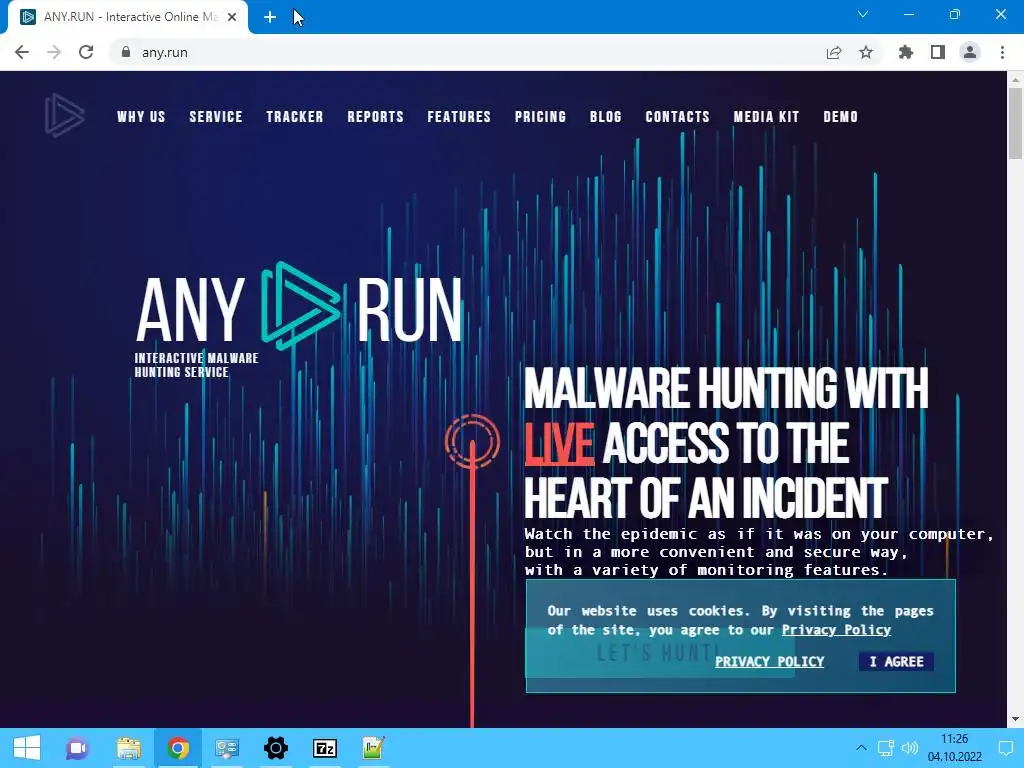Screen dimensions: 1024x768
Task: Open the Chrome profile avatar
Action: (970, 52)
